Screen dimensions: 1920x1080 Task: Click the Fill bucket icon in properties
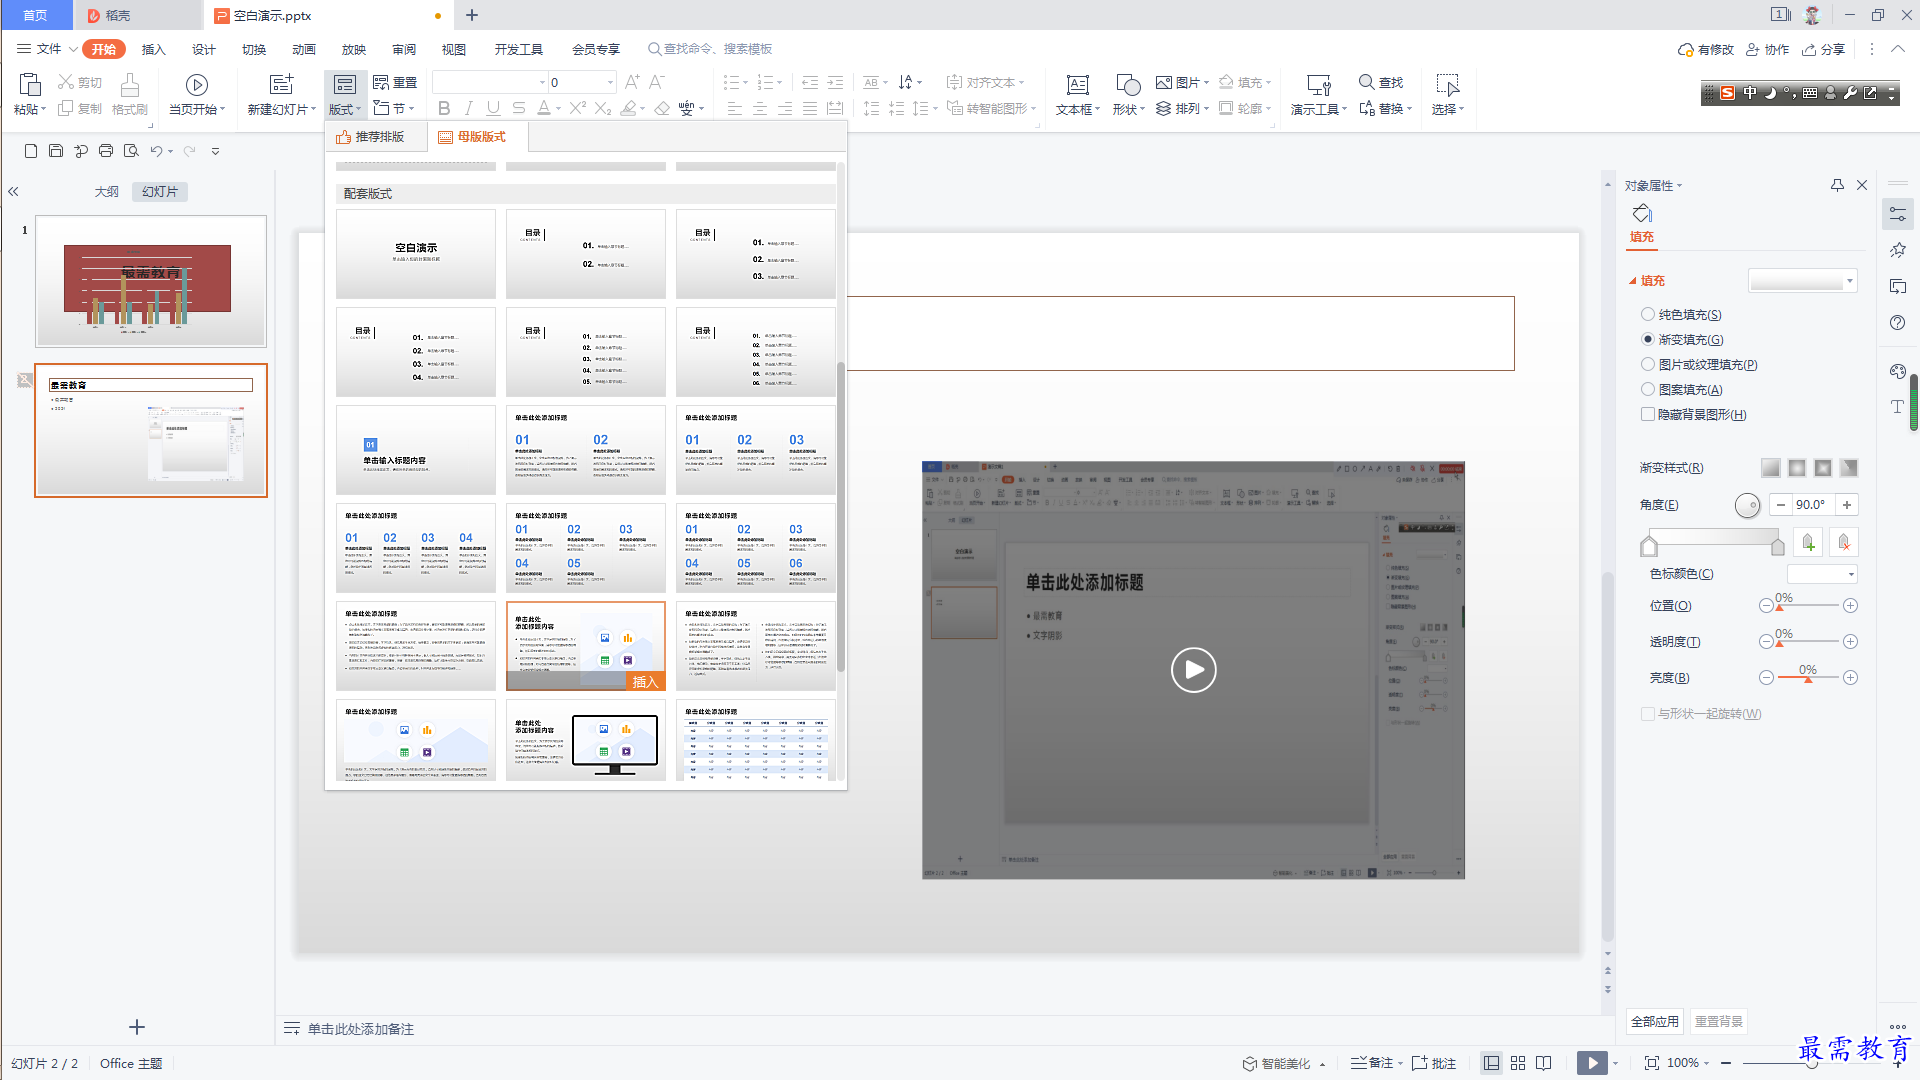(1642, 213)
